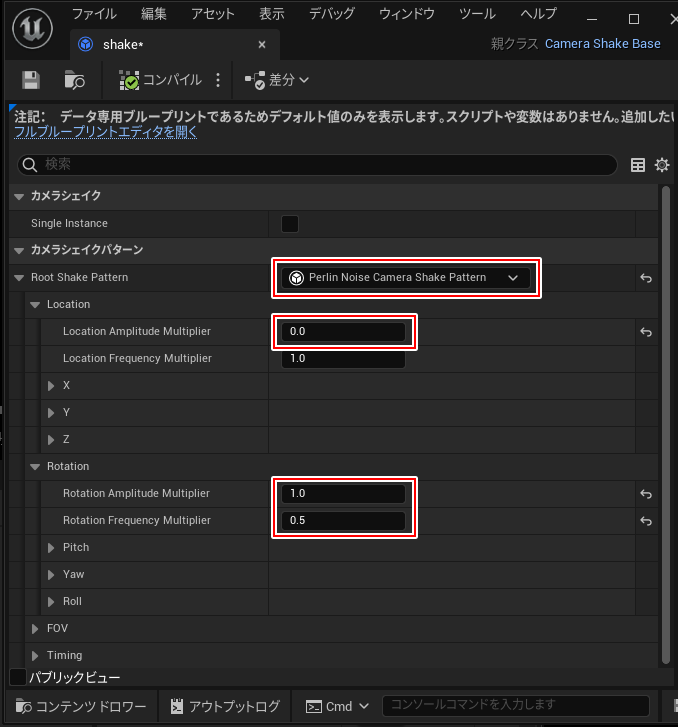Reset Location Amplitude Multiplier to default
Screen dimensions: 678x727
pyautogui.click(x=646, y=332)
